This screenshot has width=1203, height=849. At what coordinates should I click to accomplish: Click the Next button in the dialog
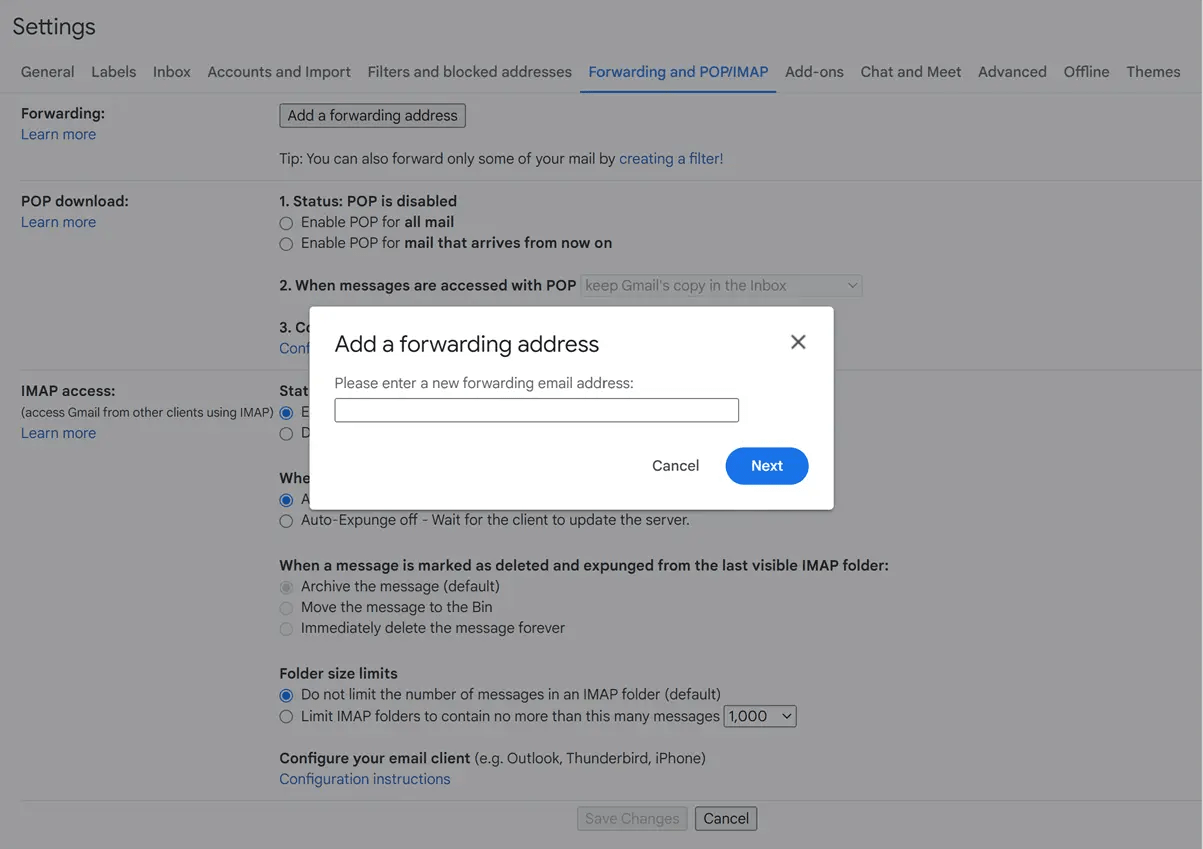(766, 465)
